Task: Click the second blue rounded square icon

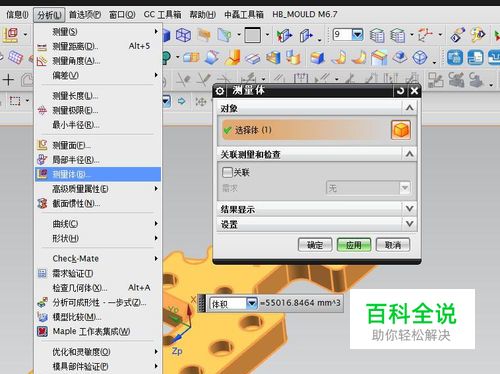Action: 475,58
